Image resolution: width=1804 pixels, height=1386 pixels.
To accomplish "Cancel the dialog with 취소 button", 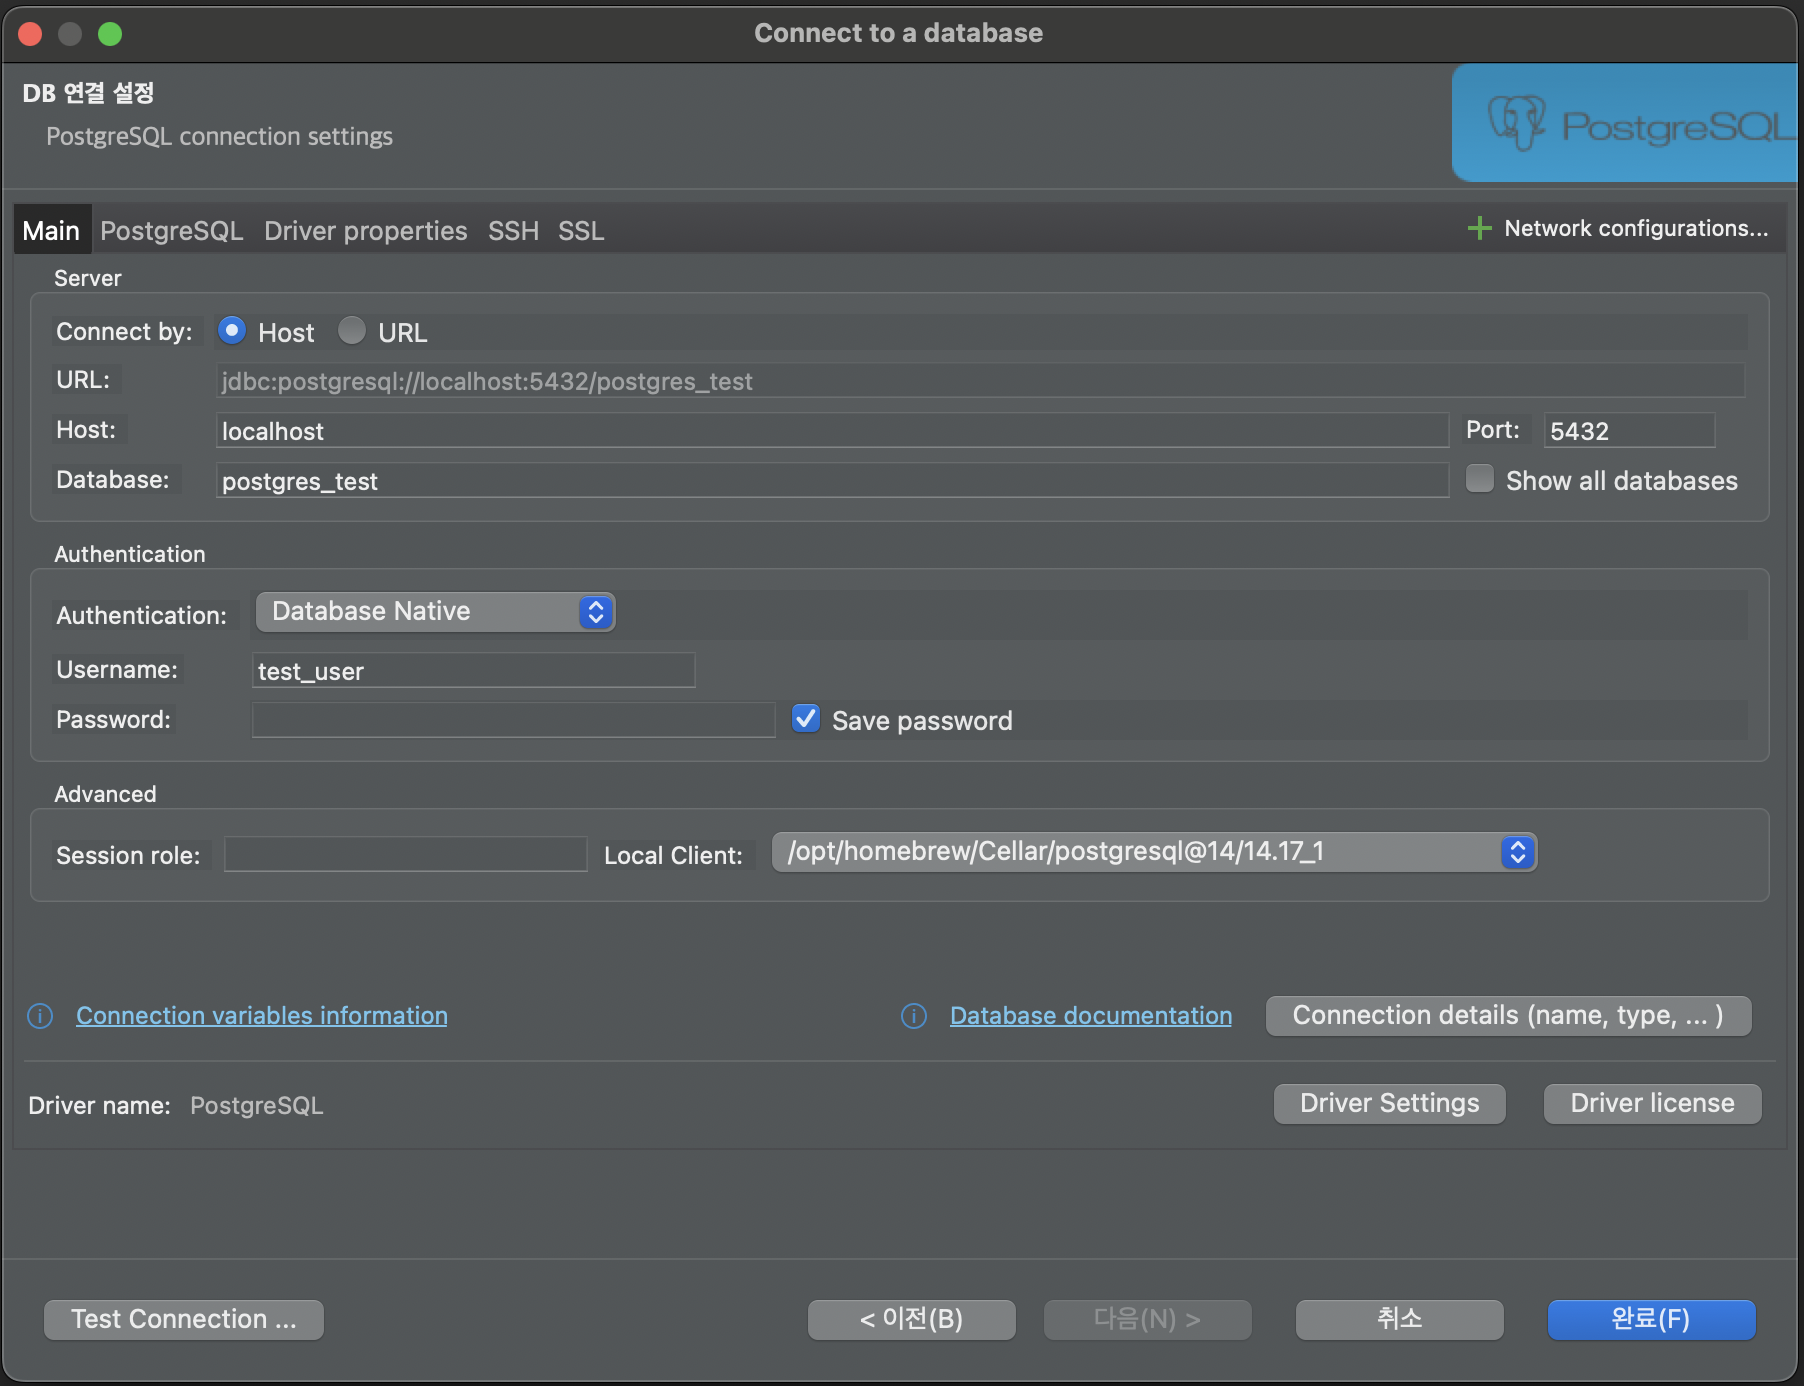I will coord(1400,1320).
